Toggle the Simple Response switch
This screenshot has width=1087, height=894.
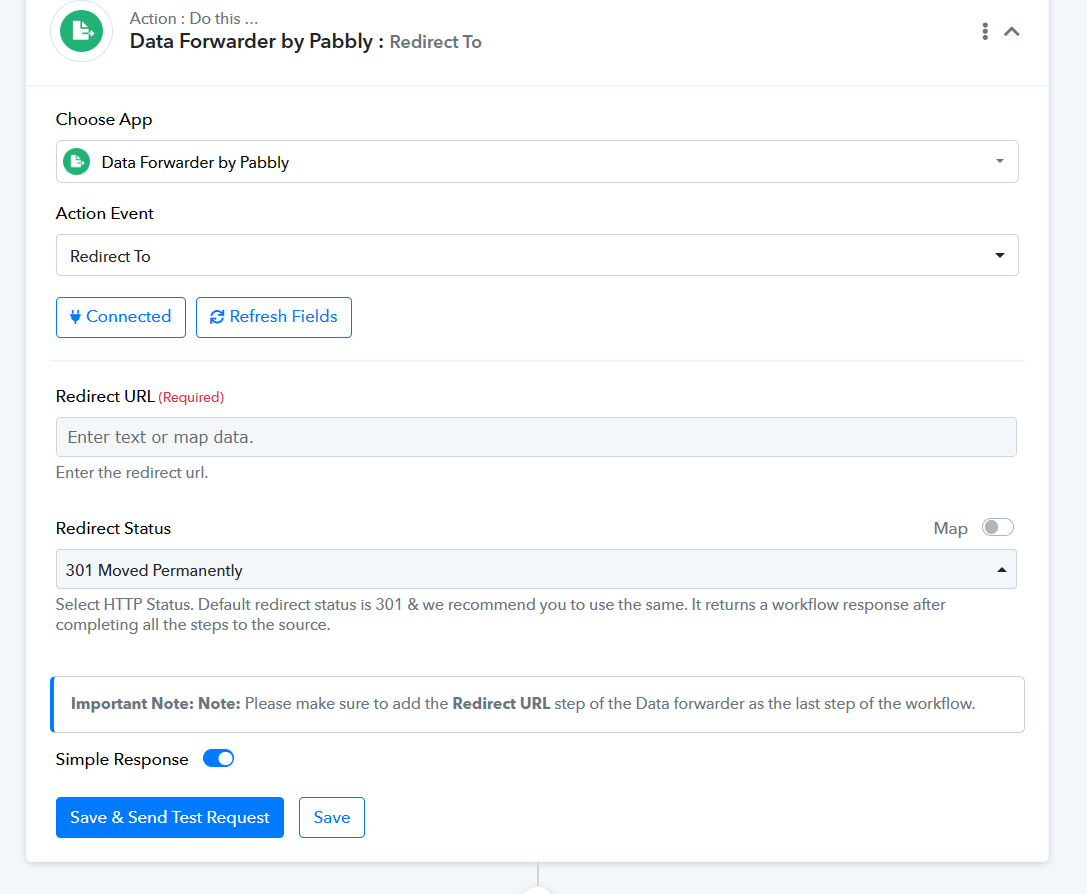tap(218, 759)
